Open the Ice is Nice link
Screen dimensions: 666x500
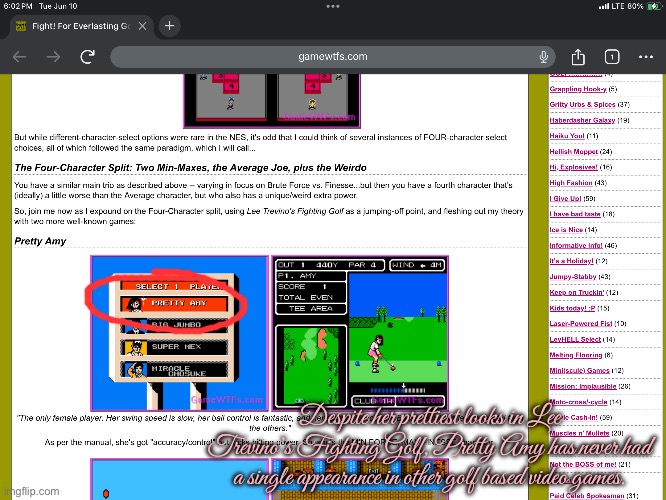click(x=566, y=229)
